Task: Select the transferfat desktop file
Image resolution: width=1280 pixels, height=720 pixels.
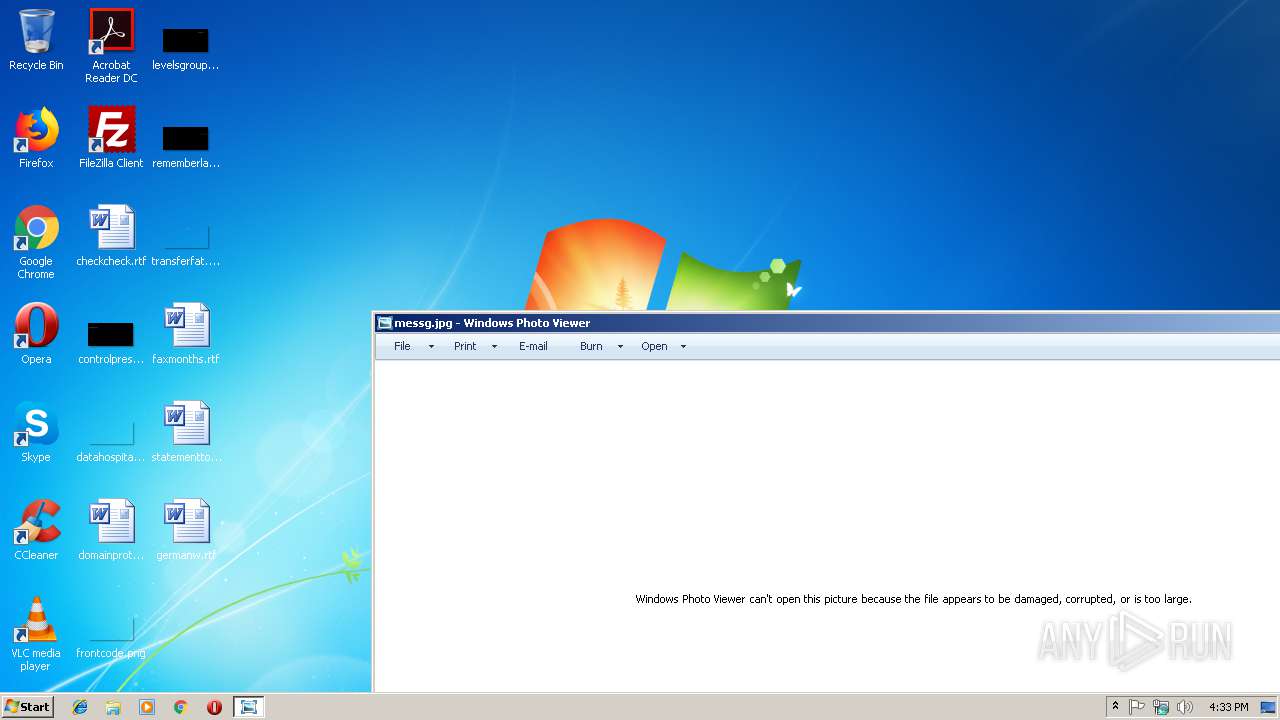Action: coord(186,245)
